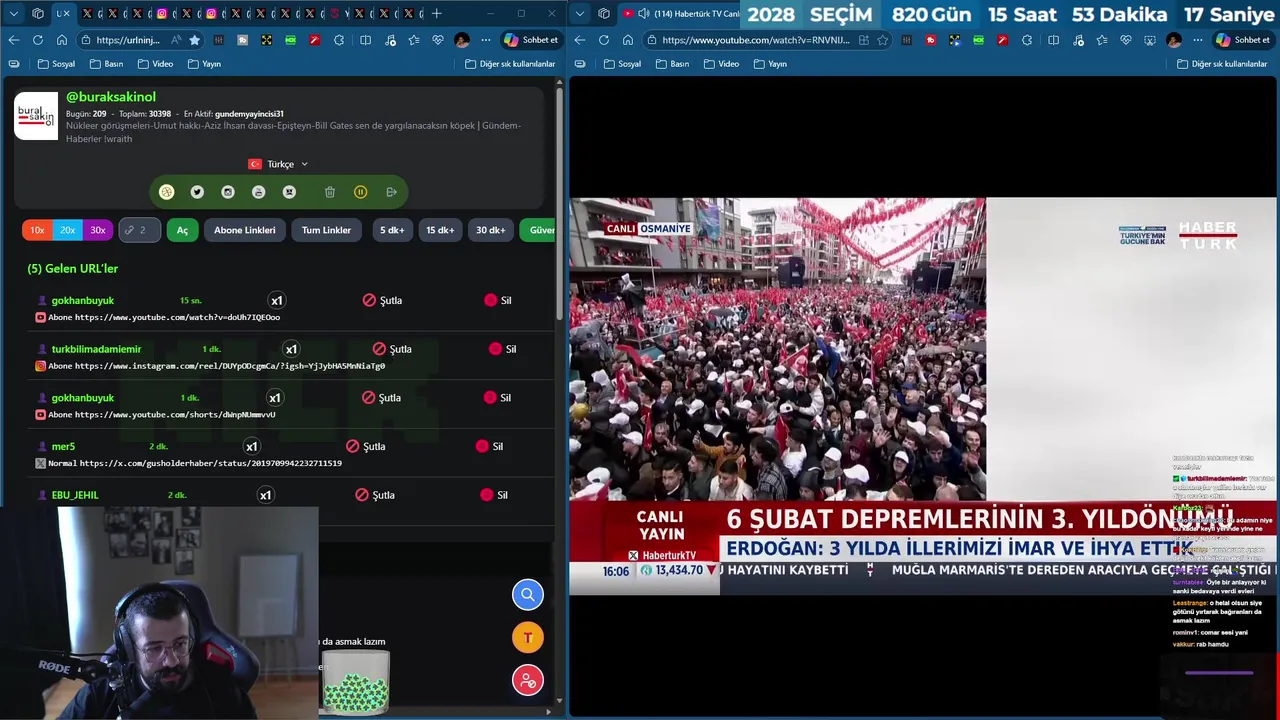The width and height of the screenshot is (1280, 720).
Task: Click Şutla for EBU_JEHIL row
Action: [375, 495]
